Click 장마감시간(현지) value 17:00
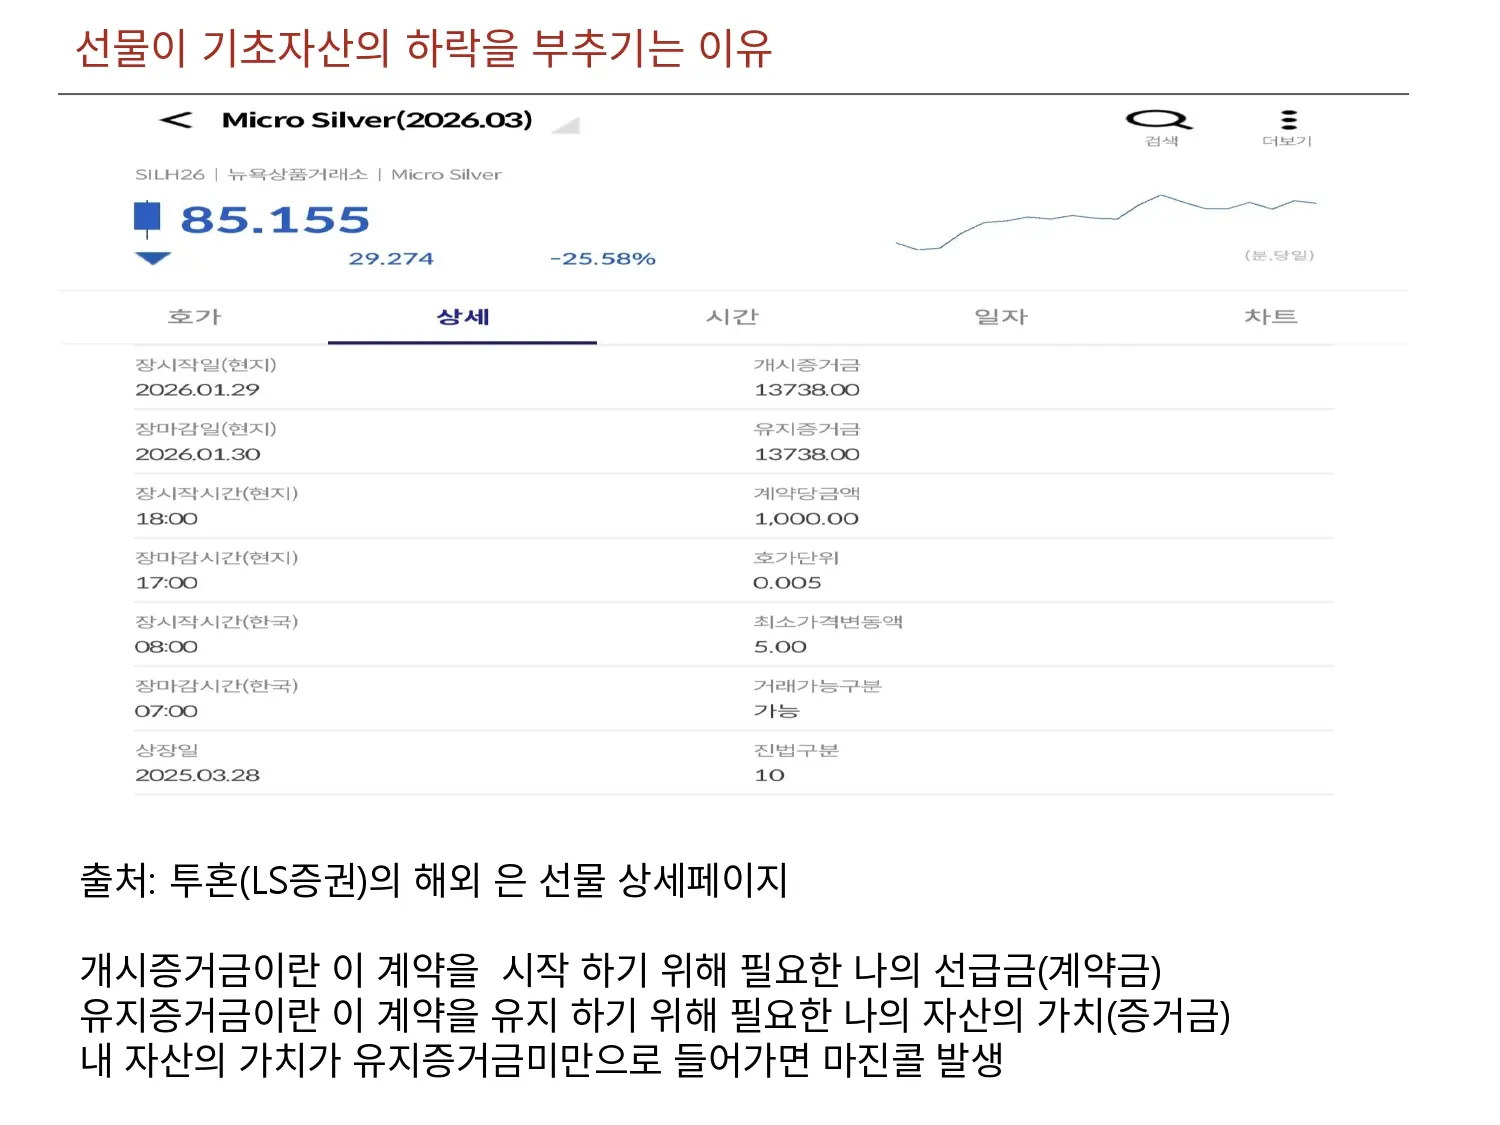Screen dimensions: 1500x1125 [x=167, y=582]
